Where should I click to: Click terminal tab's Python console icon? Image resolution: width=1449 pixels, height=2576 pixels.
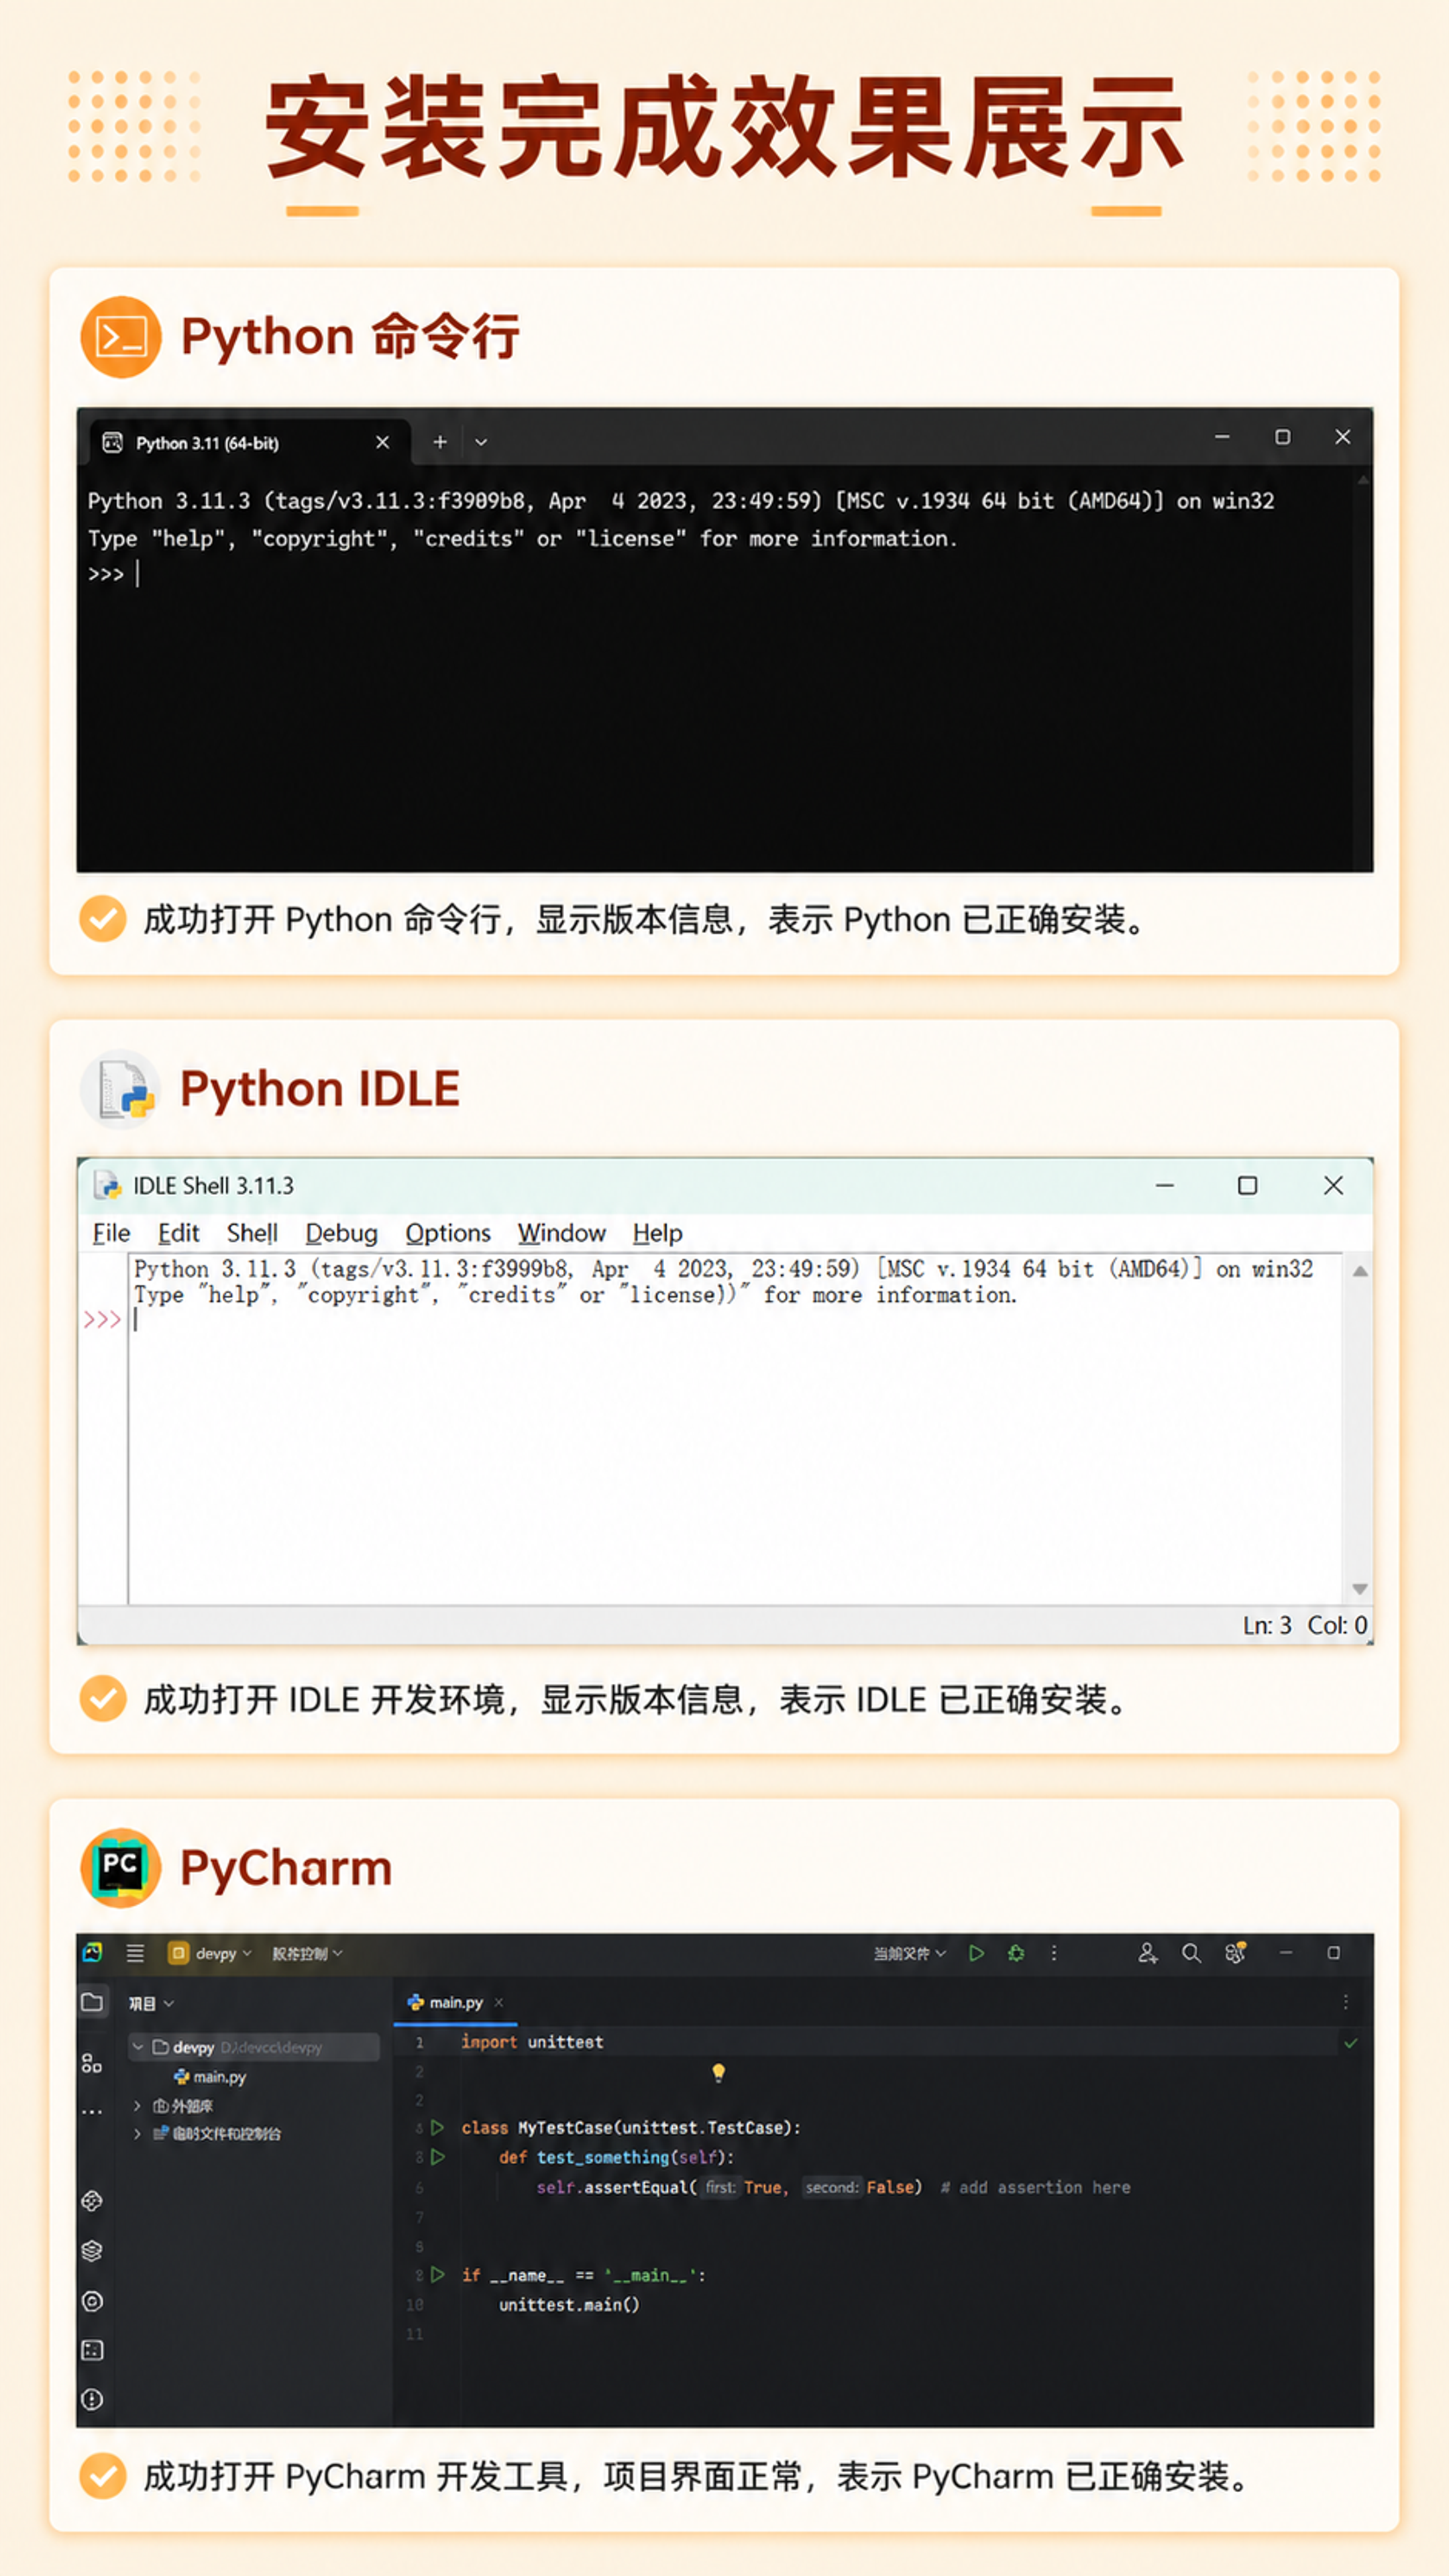(x=113, y=442)
